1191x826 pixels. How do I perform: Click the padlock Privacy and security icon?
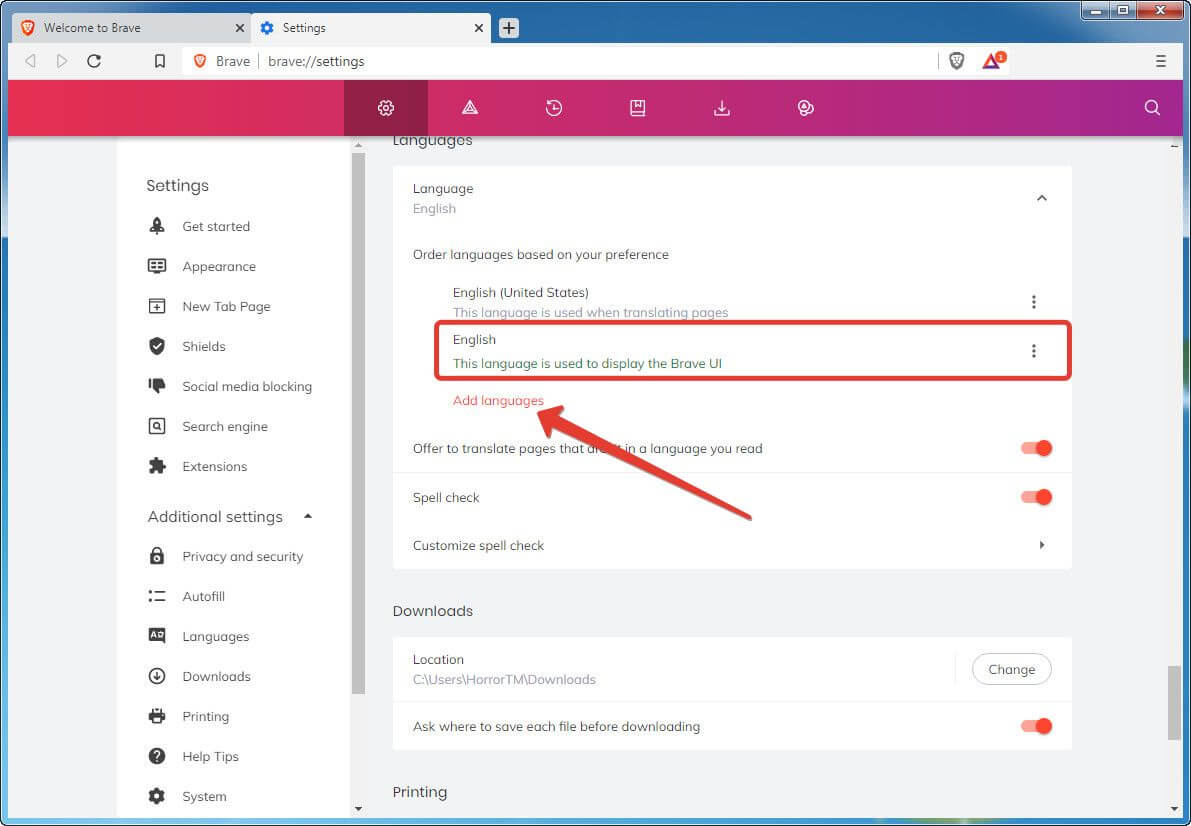pos(157,556)
